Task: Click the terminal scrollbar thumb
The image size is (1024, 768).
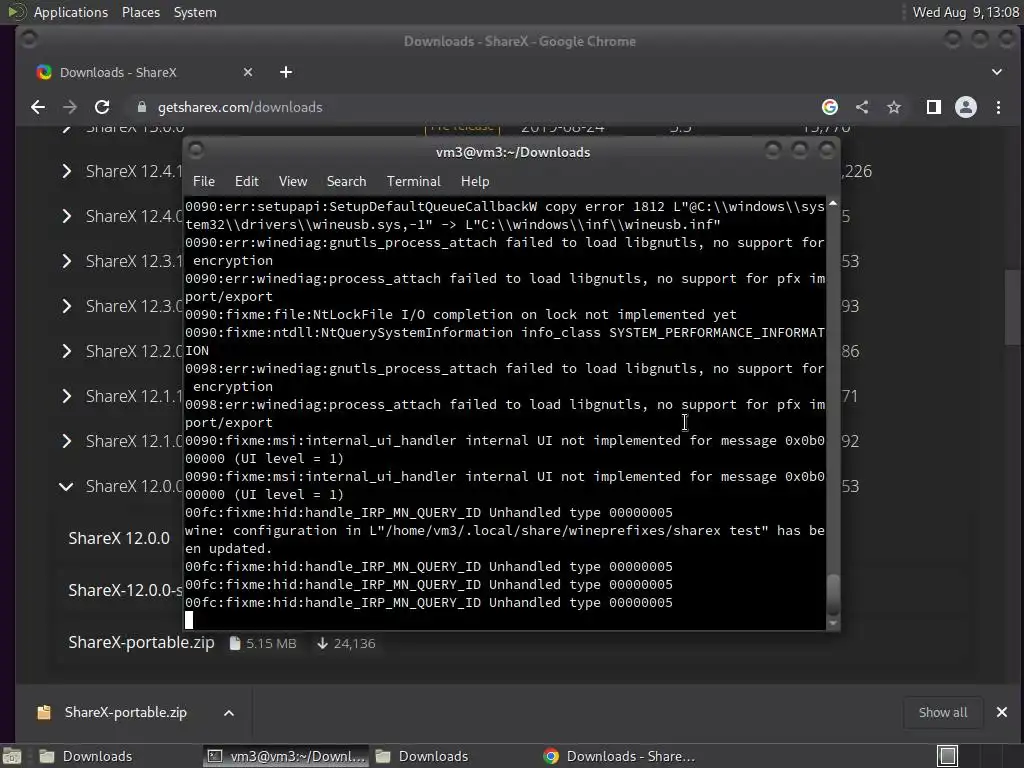Action: tap(833, 594)
